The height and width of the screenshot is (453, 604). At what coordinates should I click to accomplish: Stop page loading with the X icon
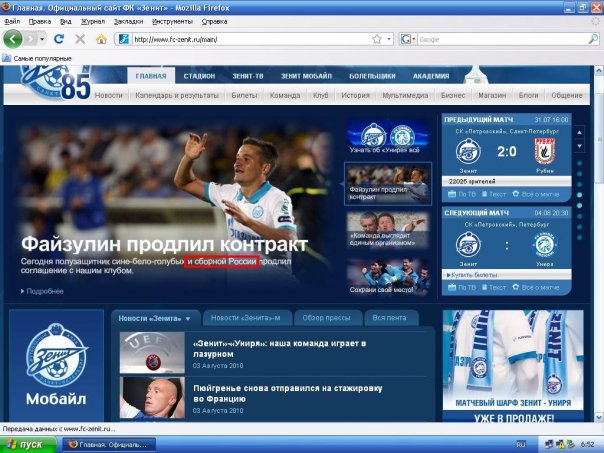79,39
